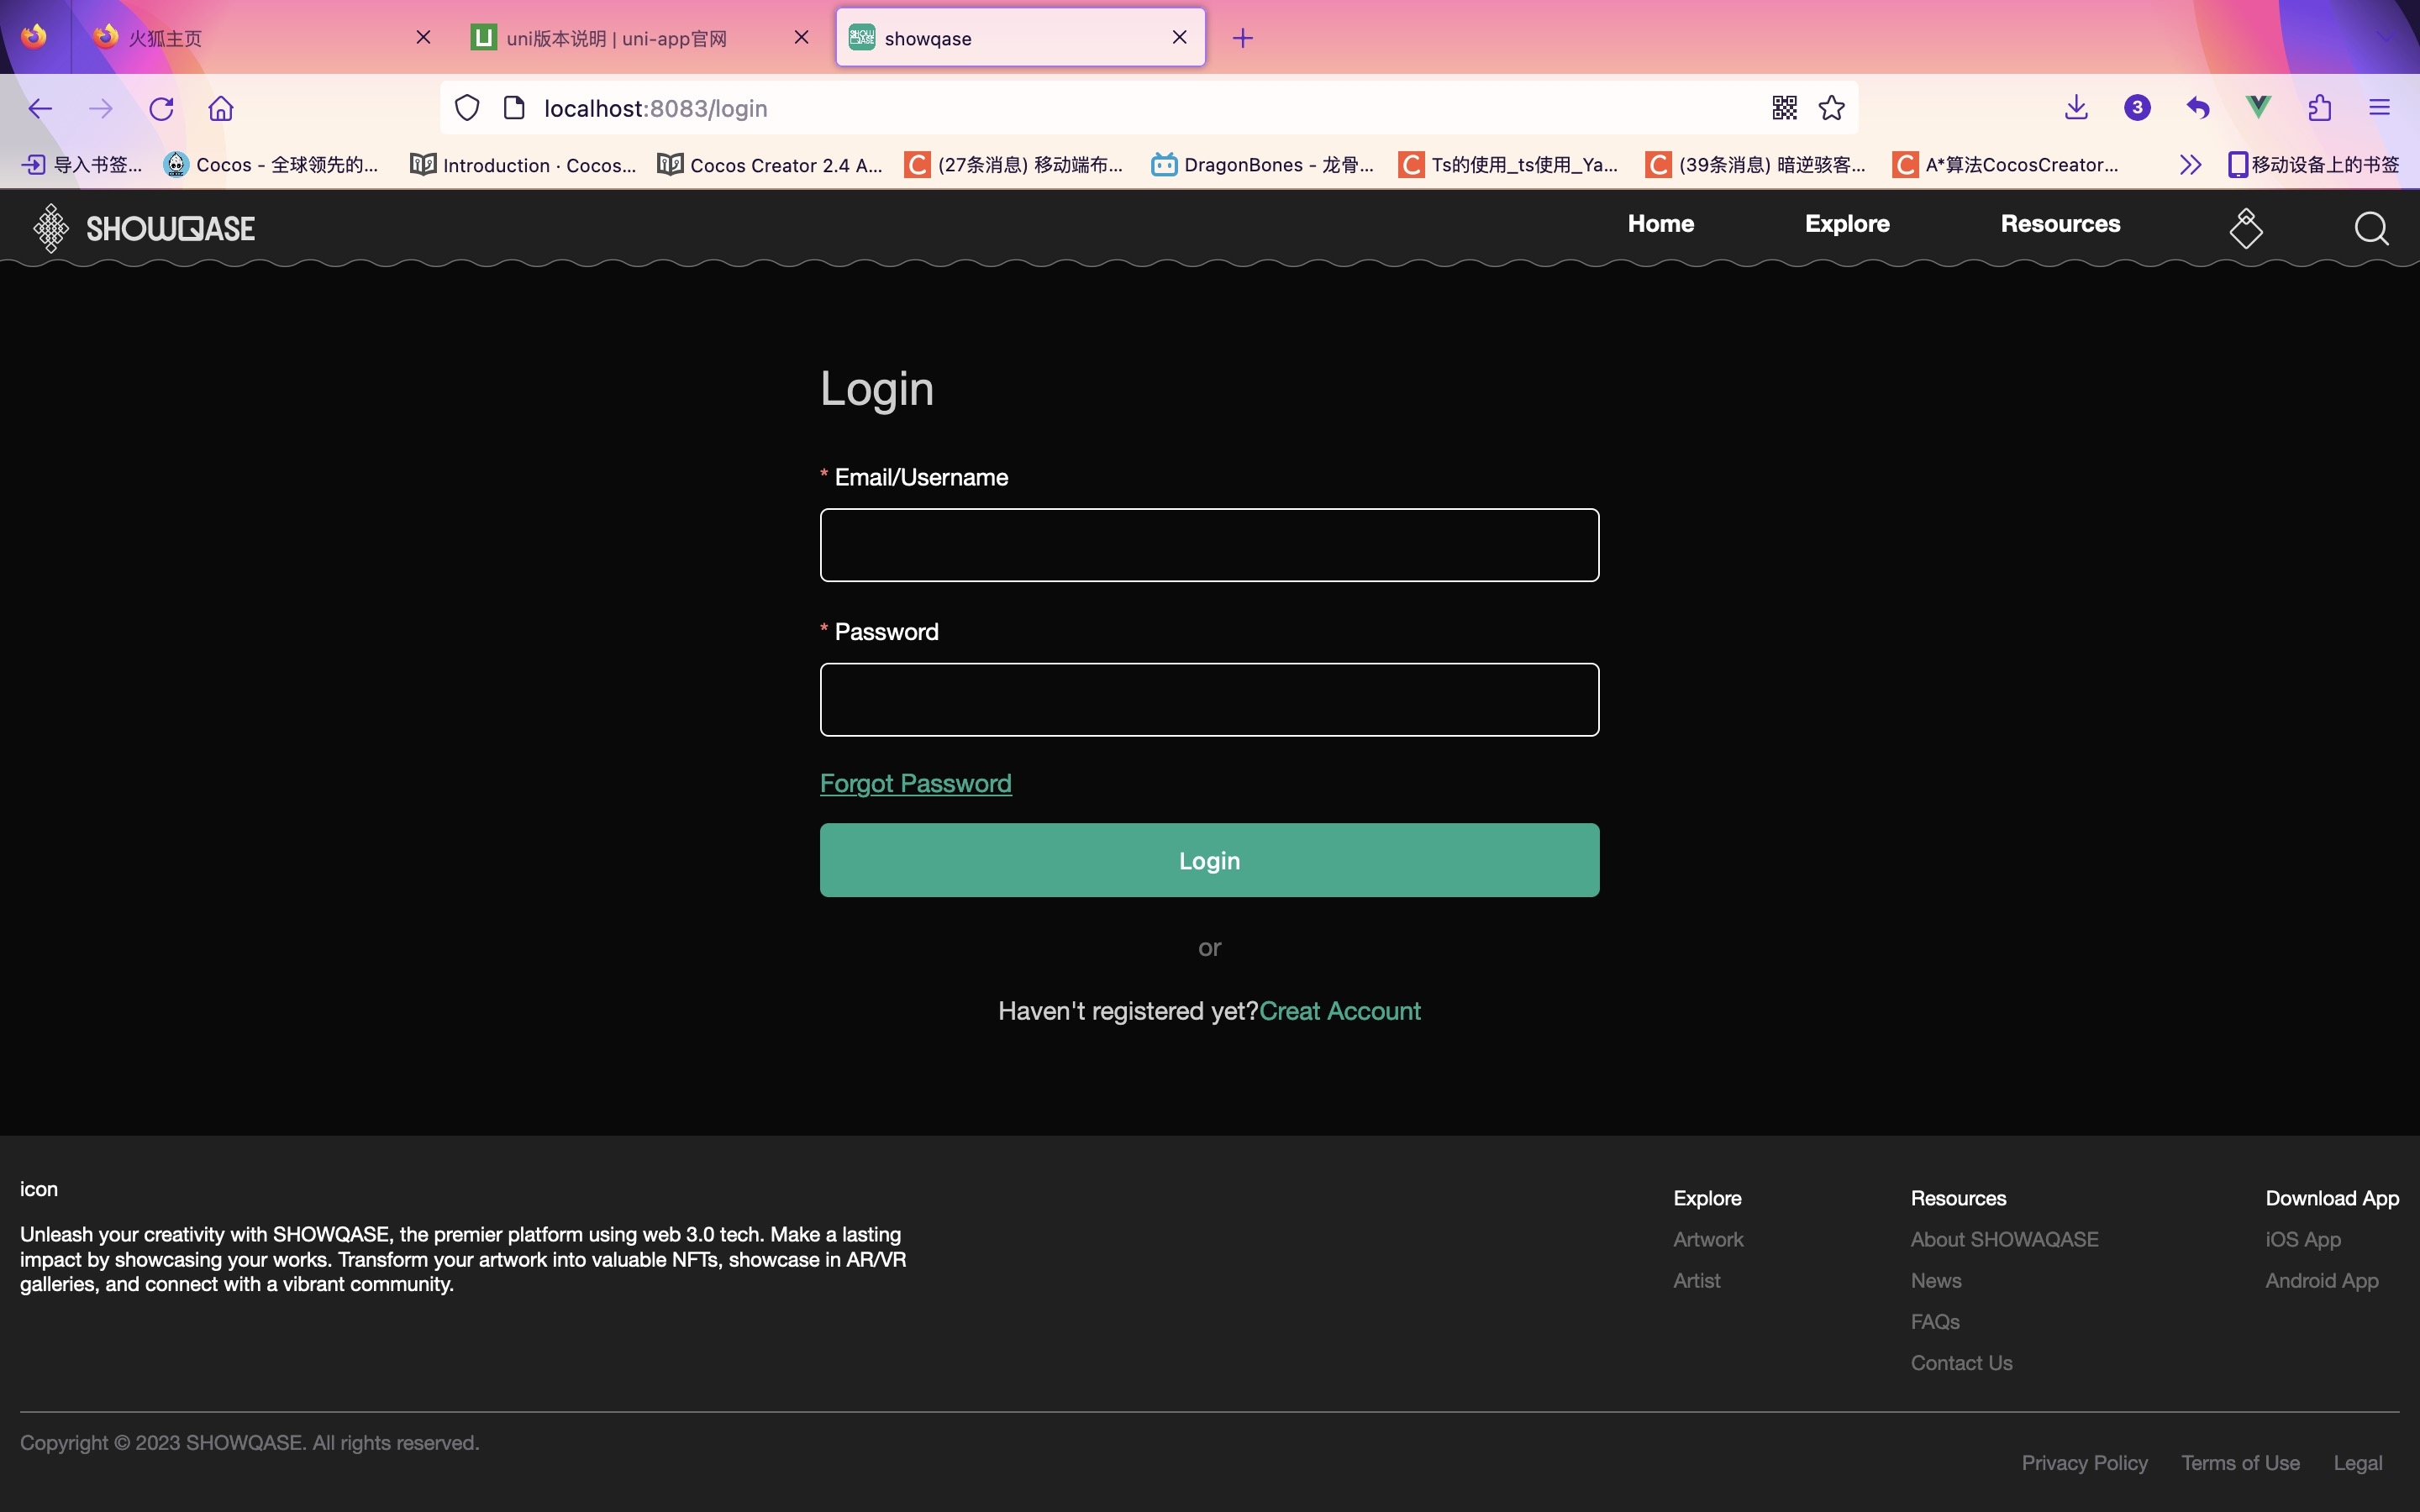Open Explore in the site navigation
This screenshot has height=1512, width=2420.
tap(1847, 224)
